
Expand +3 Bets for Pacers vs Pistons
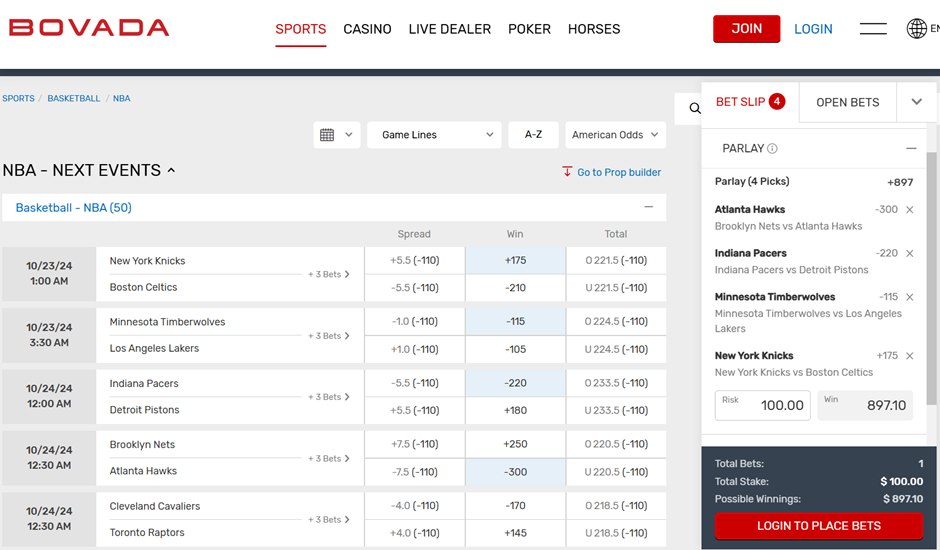pos(329,397)
